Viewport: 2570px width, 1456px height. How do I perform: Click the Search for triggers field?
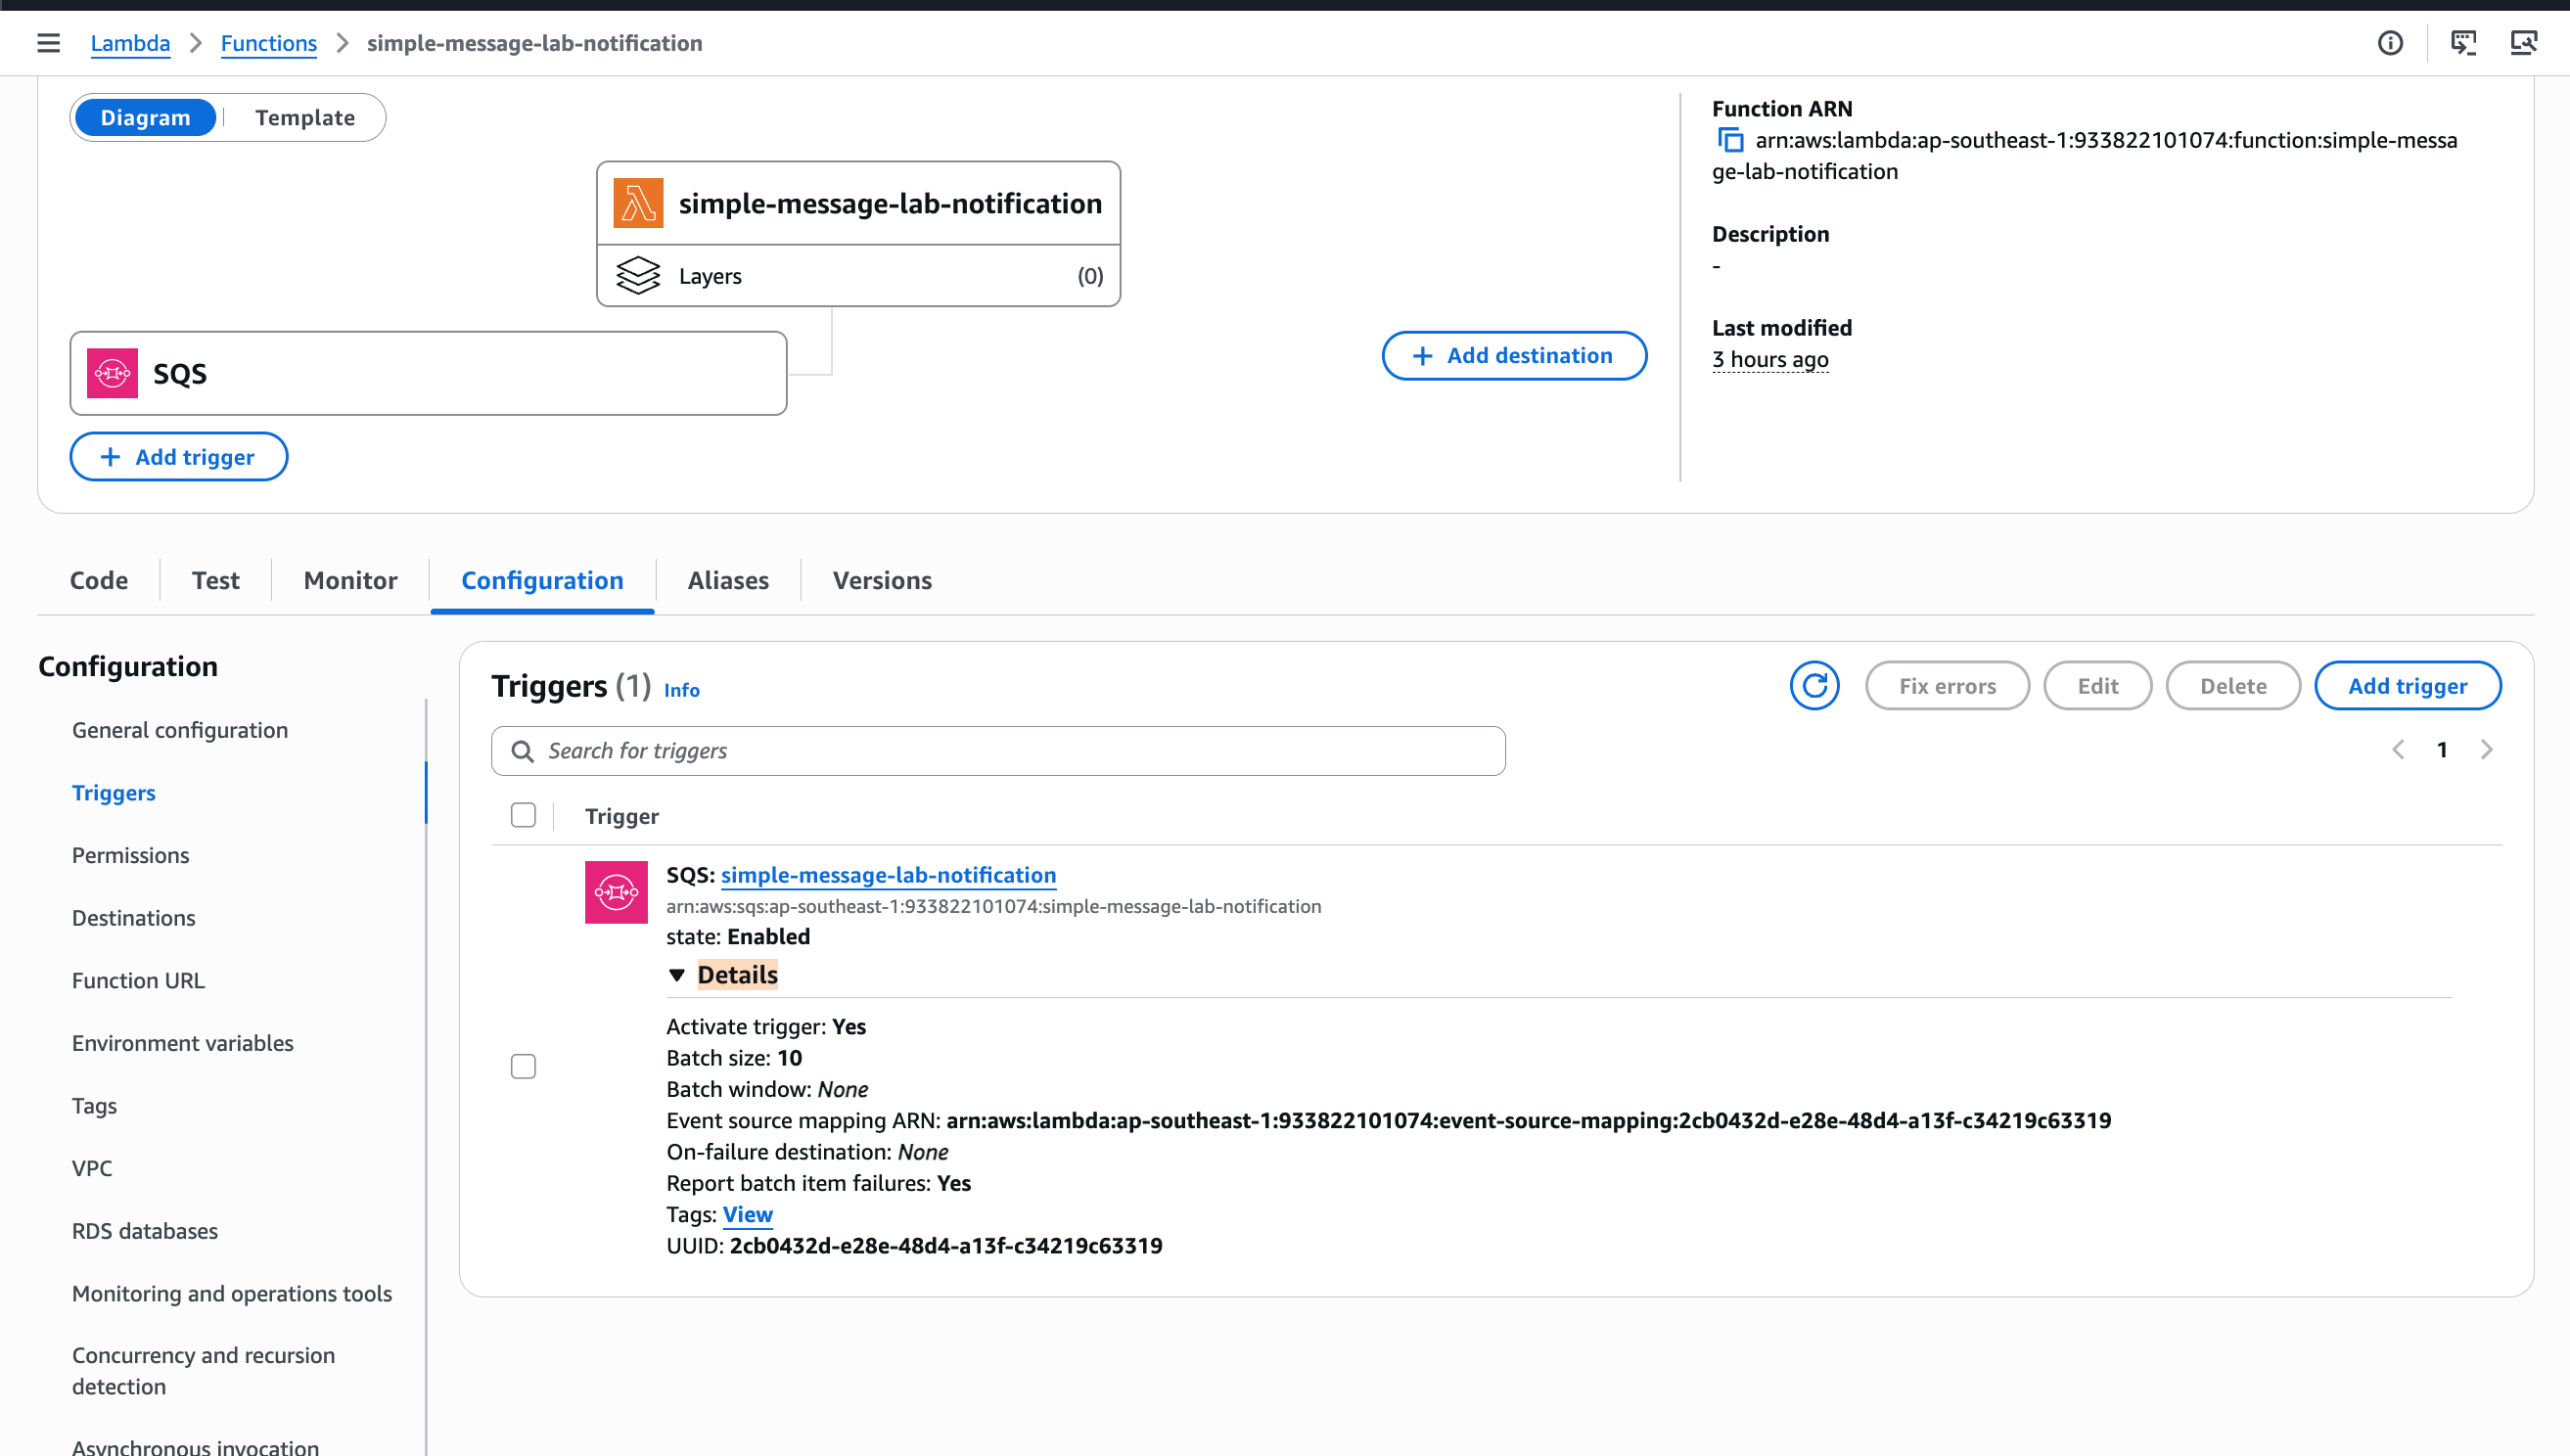[x=998, y=751]
